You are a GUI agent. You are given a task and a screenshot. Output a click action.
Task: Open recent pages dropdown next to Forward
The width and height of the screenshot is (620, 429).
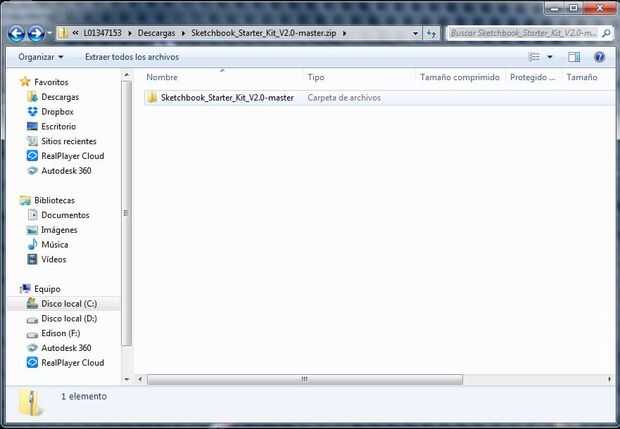pyautogui.click(x=49, y=34)
